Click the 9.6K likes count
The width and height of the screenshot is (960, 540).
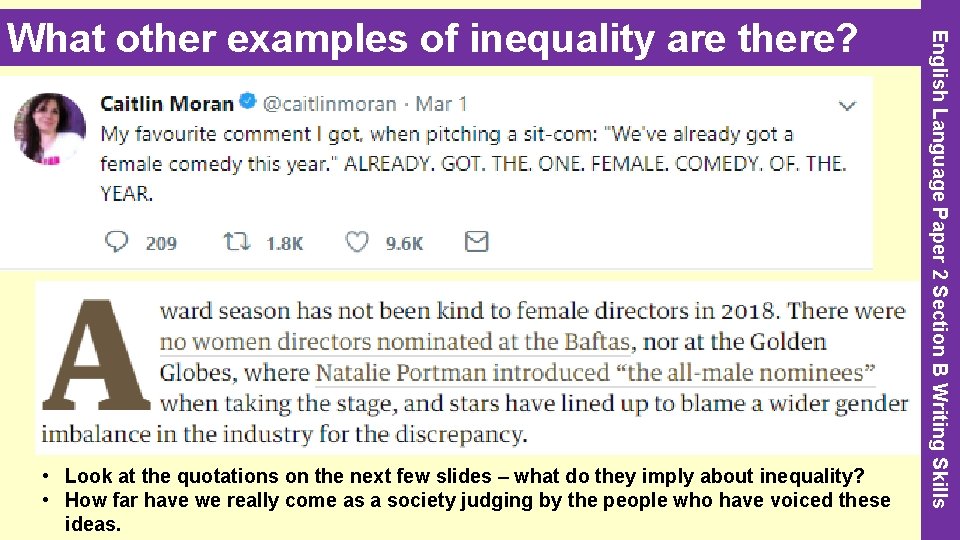click(x=405, y=243)
